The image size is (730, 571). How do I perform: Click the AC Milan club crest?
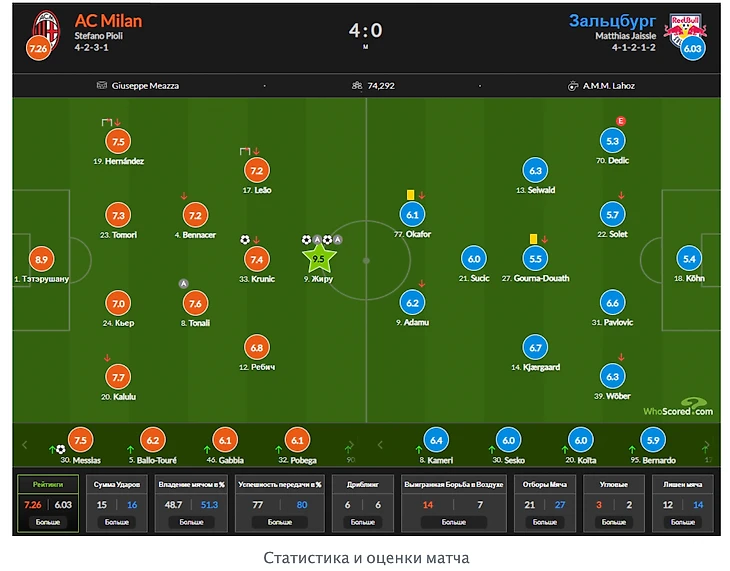(42, 24)
